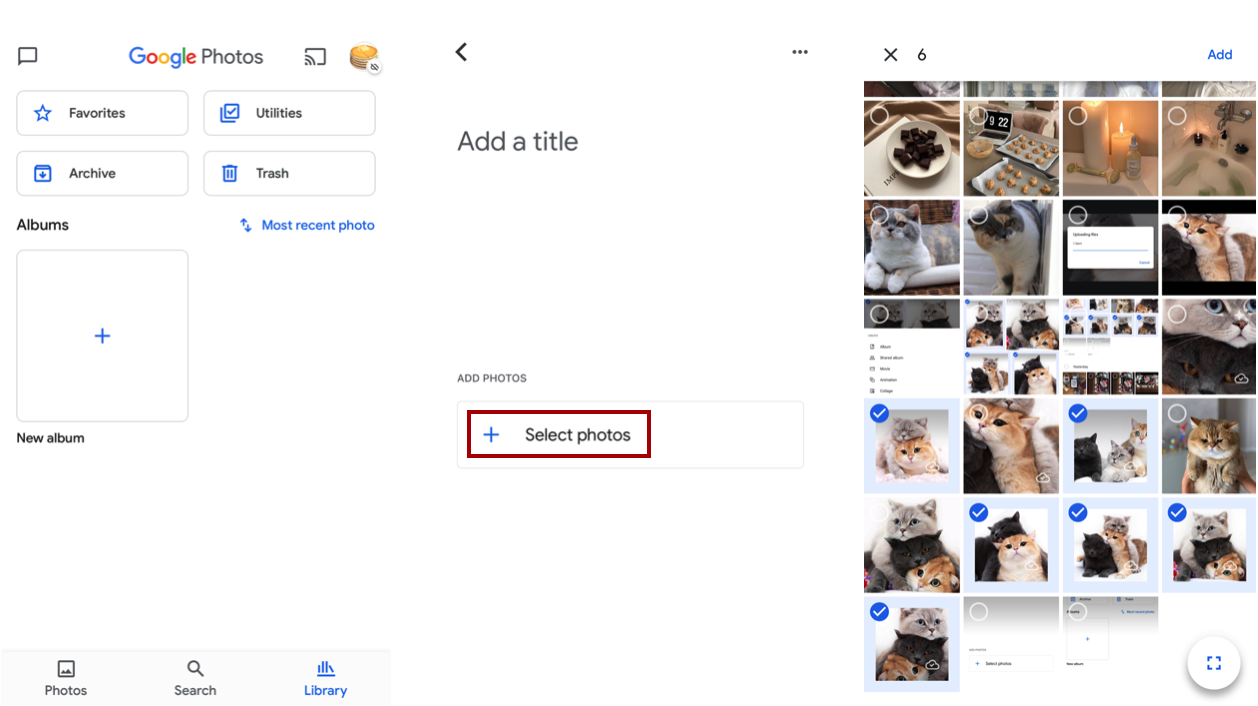Open the Trash folder

pyautogui.click(x=289, y=173)
